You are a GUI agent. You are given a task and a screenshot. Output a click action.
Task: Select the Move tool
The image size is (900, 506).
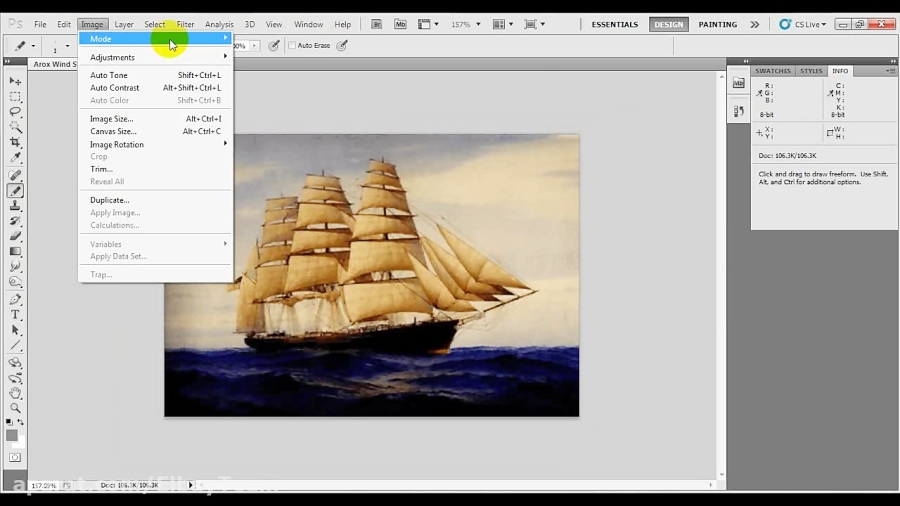[15, 81]
